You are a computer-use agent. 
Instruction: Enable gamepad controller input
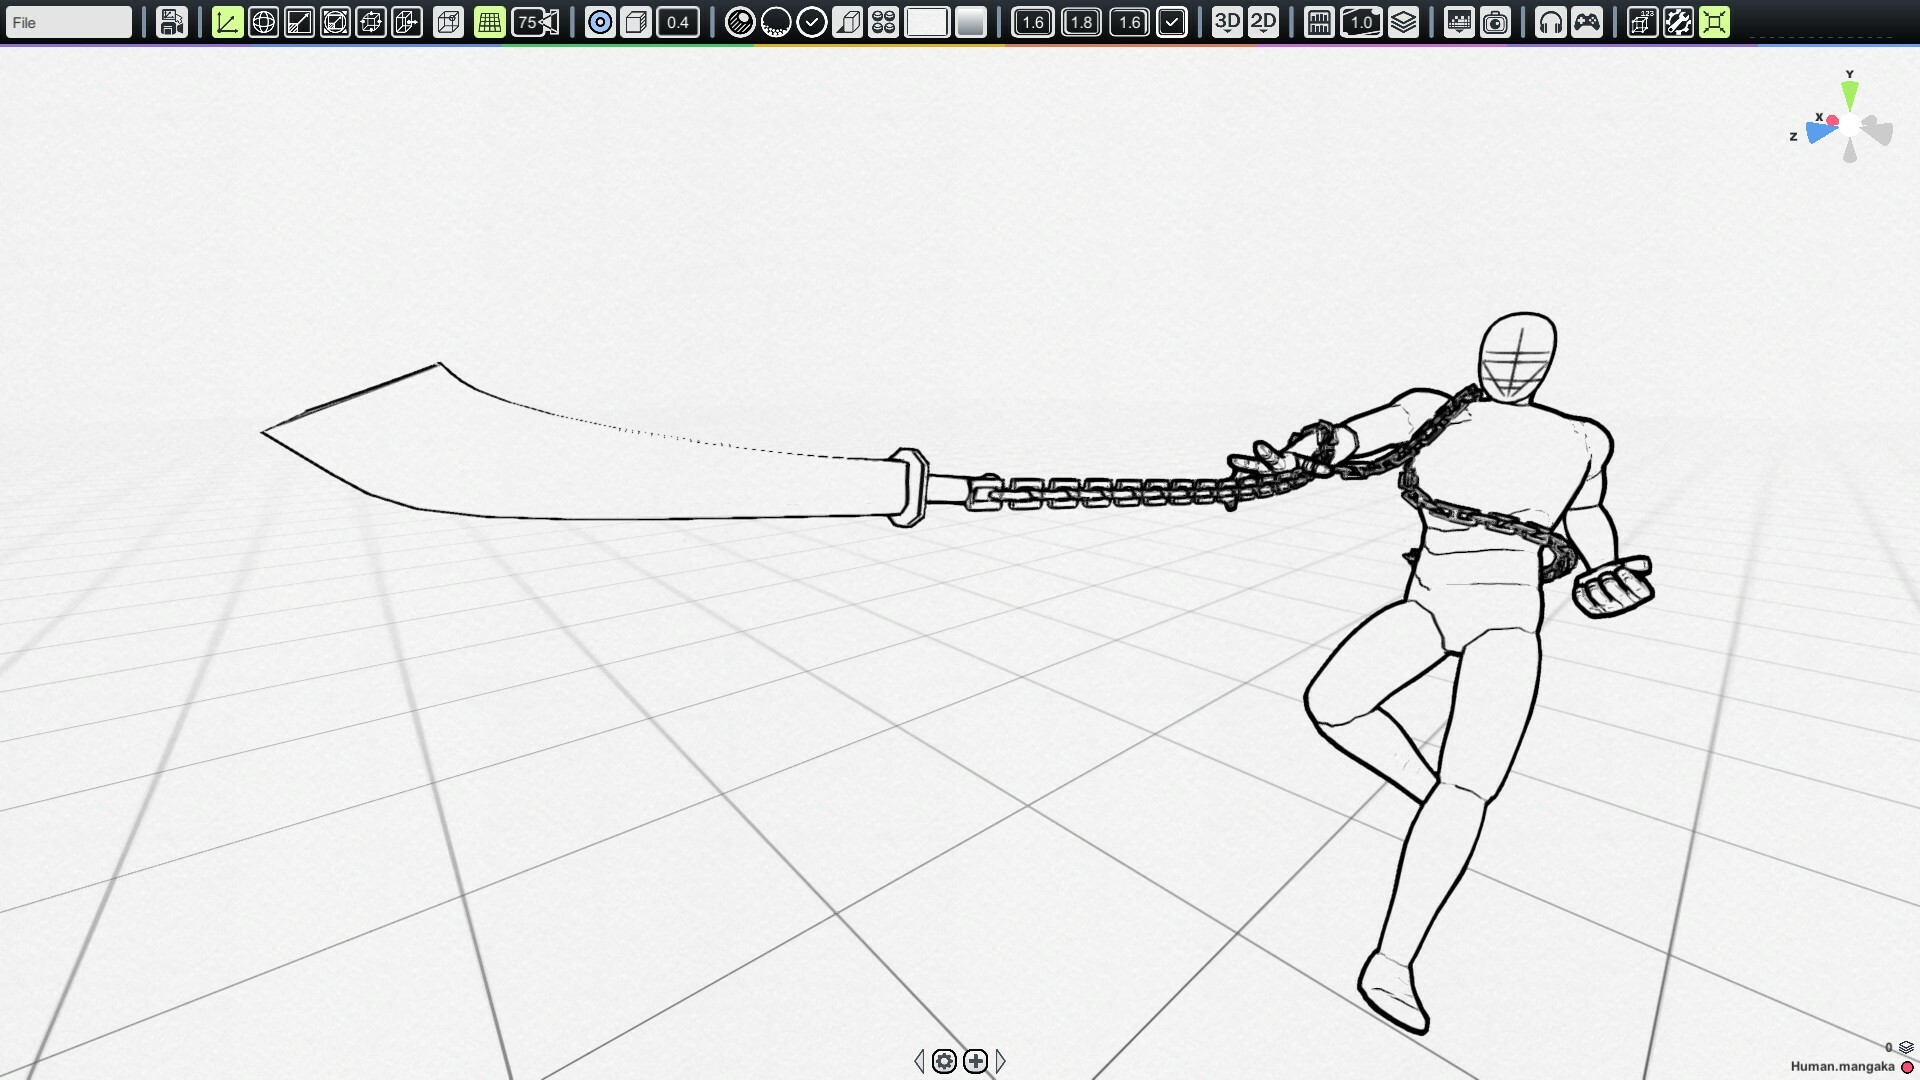coord(1589,21)
